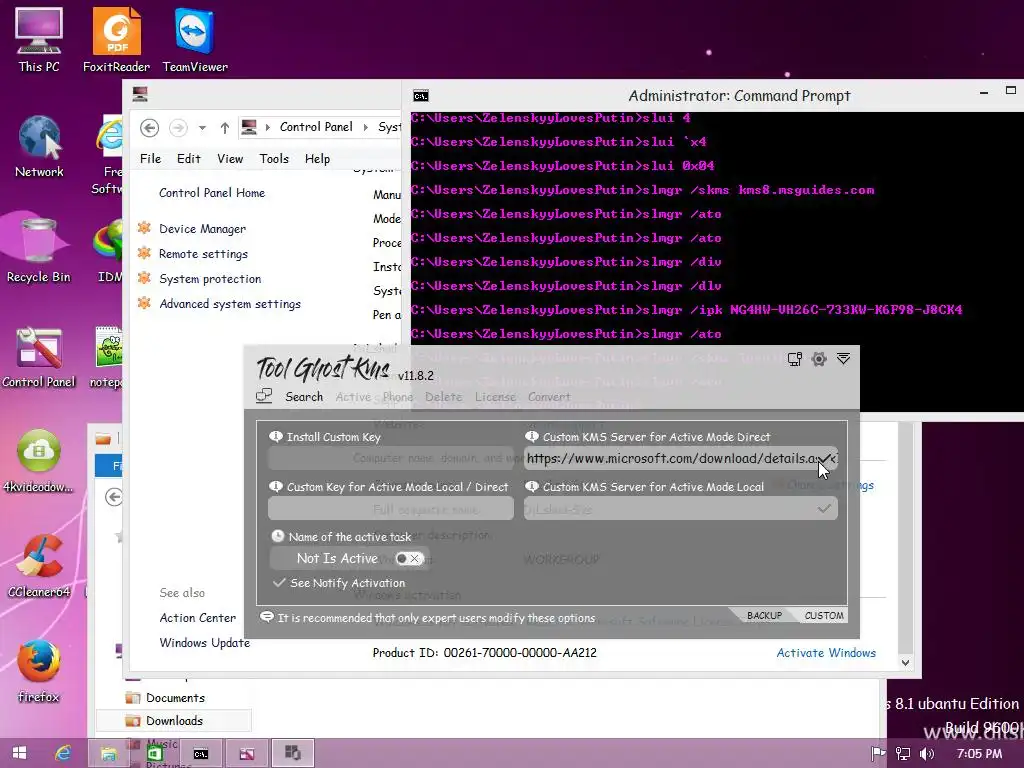Click info icon for Custom KMS Server Active Mode Direct
The image size is (1024, 768).
pos(532,436)
